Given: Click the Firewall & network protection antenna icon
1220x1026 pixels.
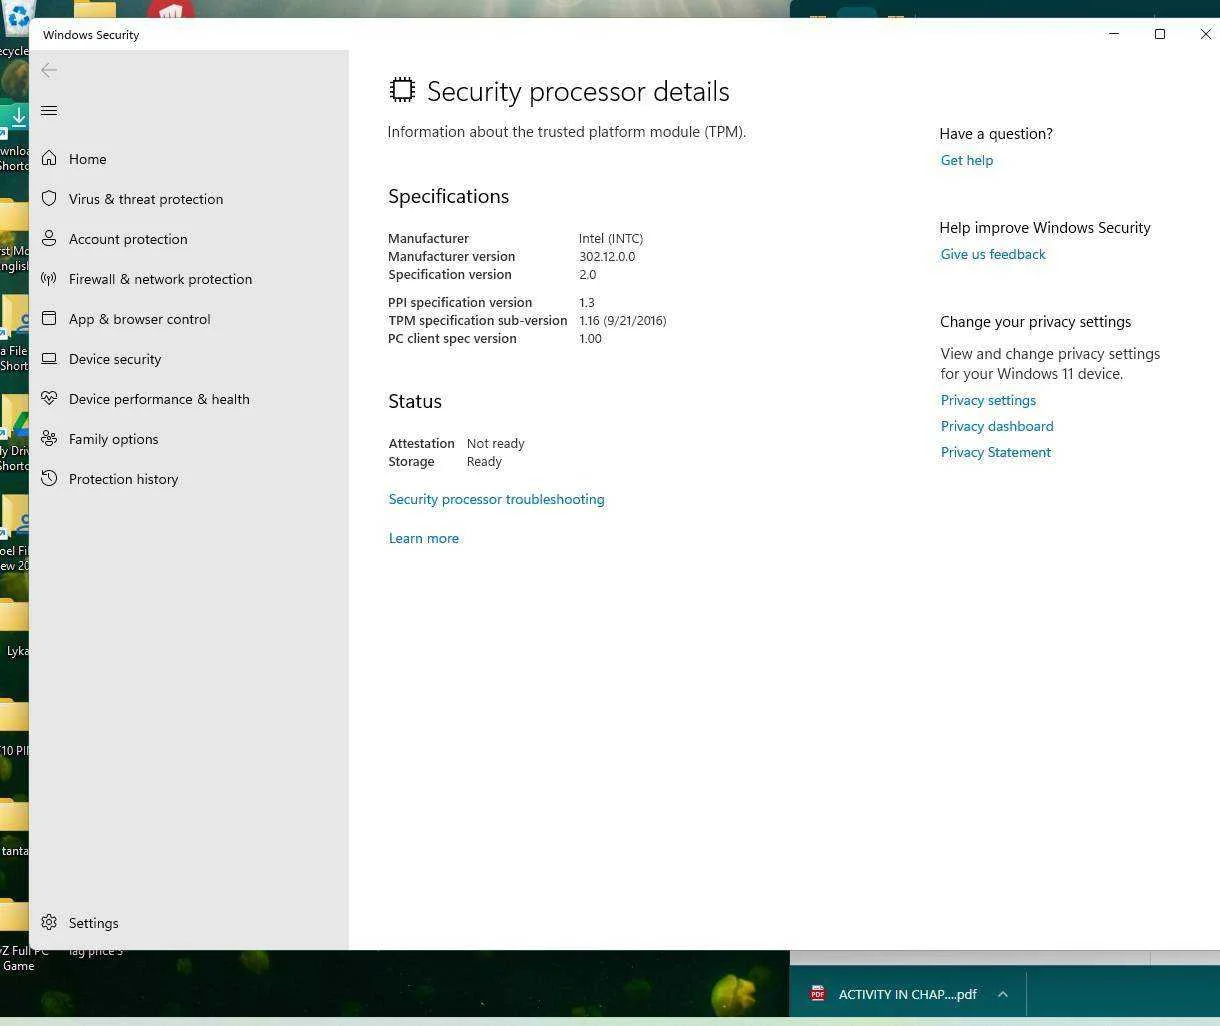Looking at the screenshot, I should (49, 279).
